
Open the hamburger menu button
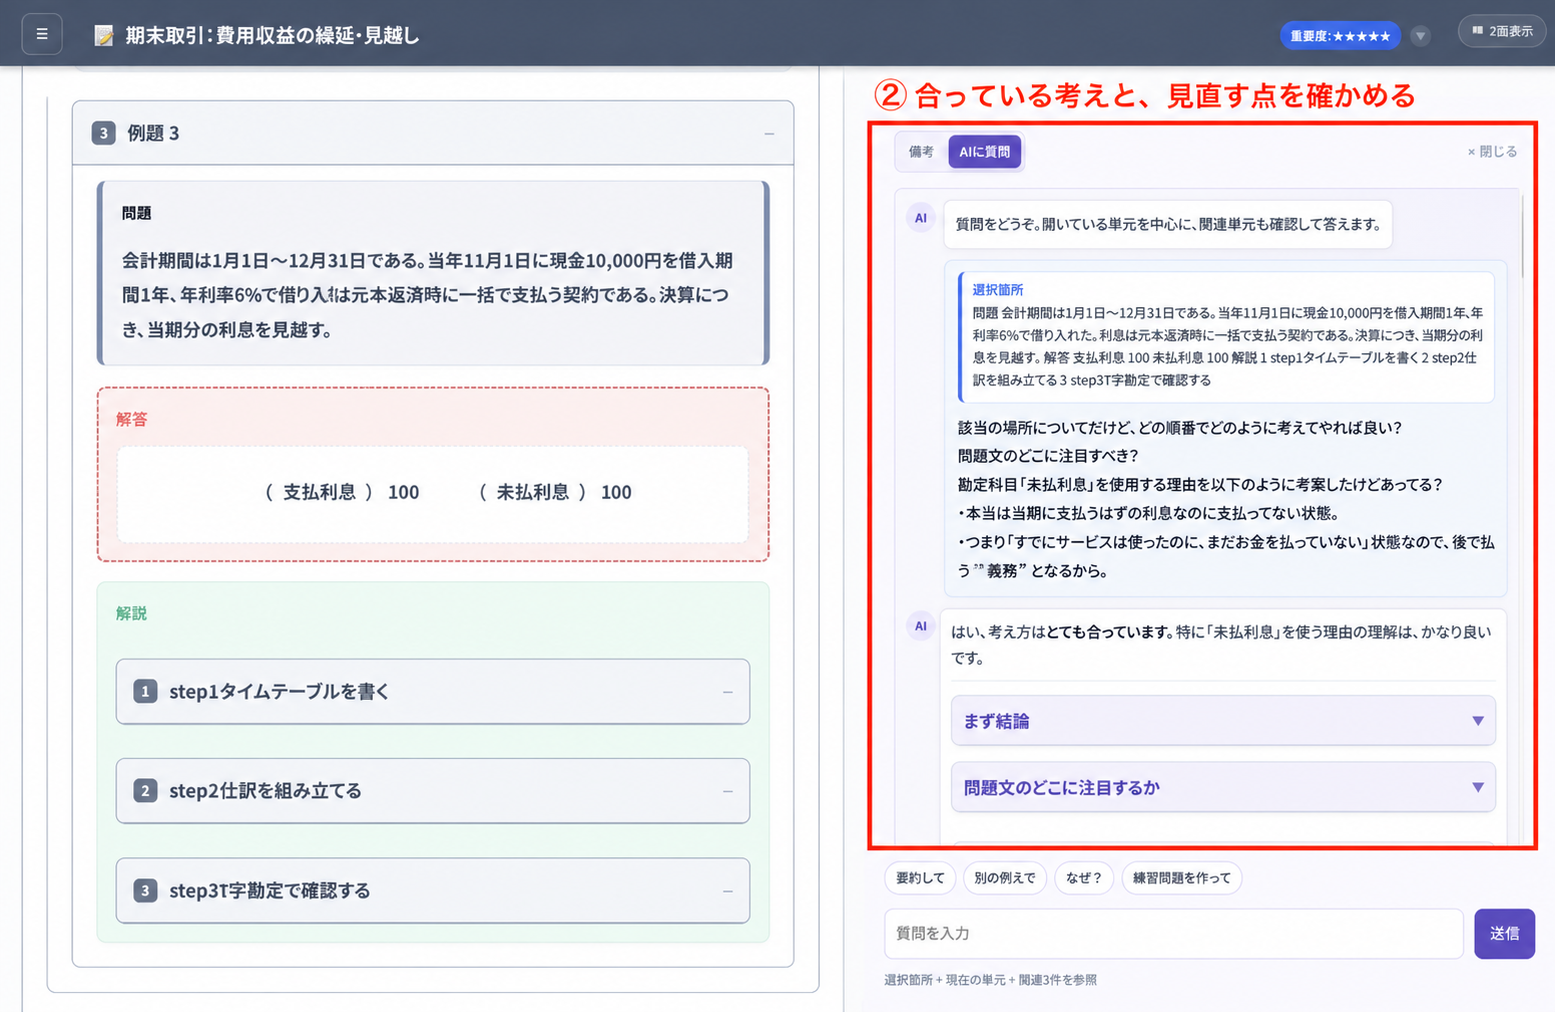[42, 34]
